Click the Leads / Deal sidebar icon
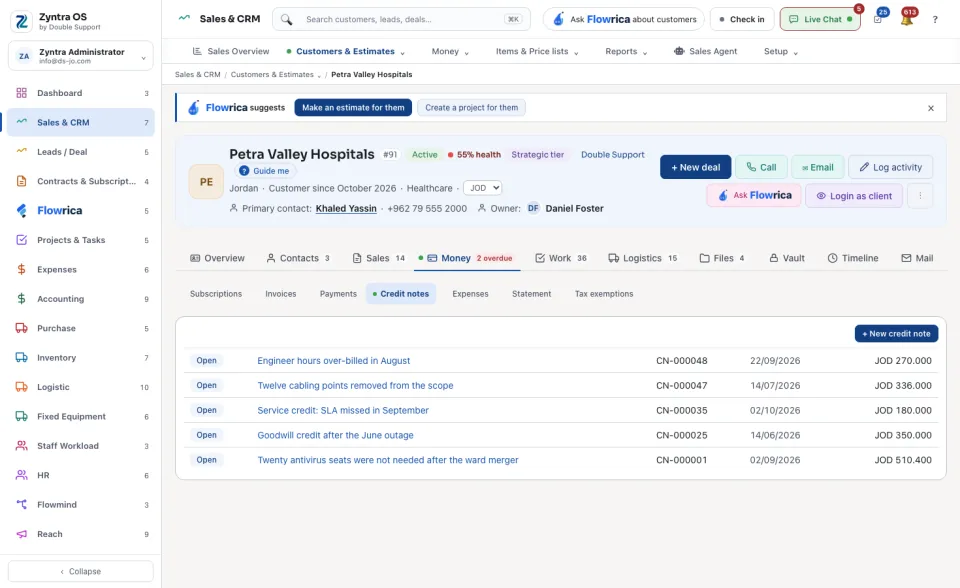The height and width of the screenshot is (588, 960). tap(21, 152)
